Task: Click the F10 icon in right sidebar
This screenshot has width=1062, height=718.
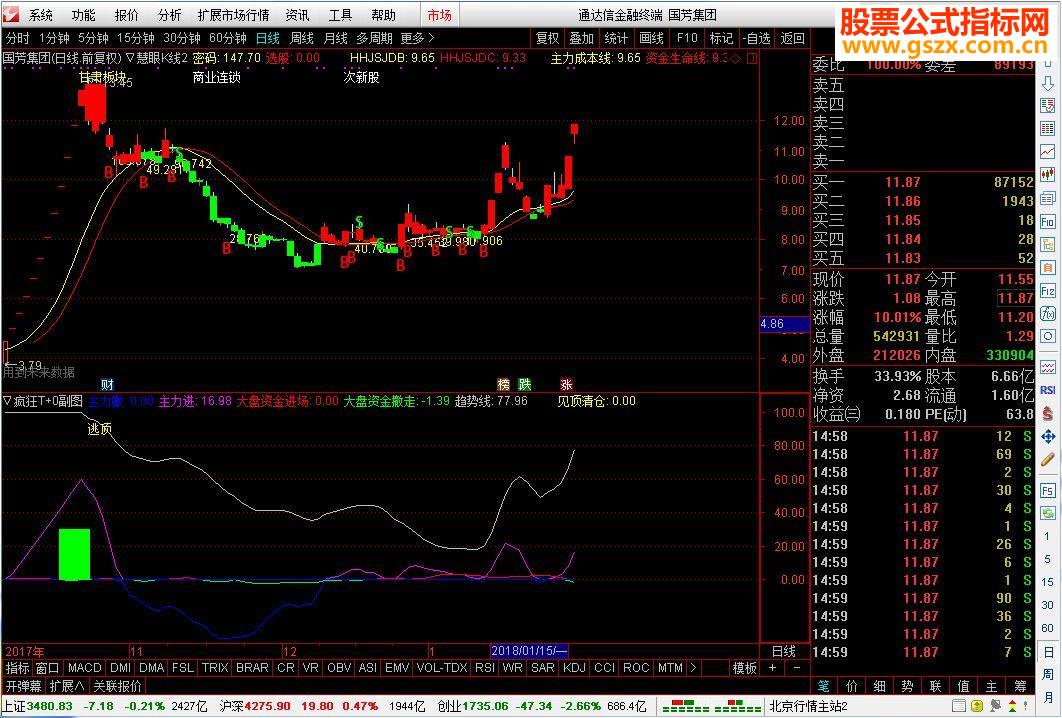Action: pyautogui.click(x=1048, y=221)
